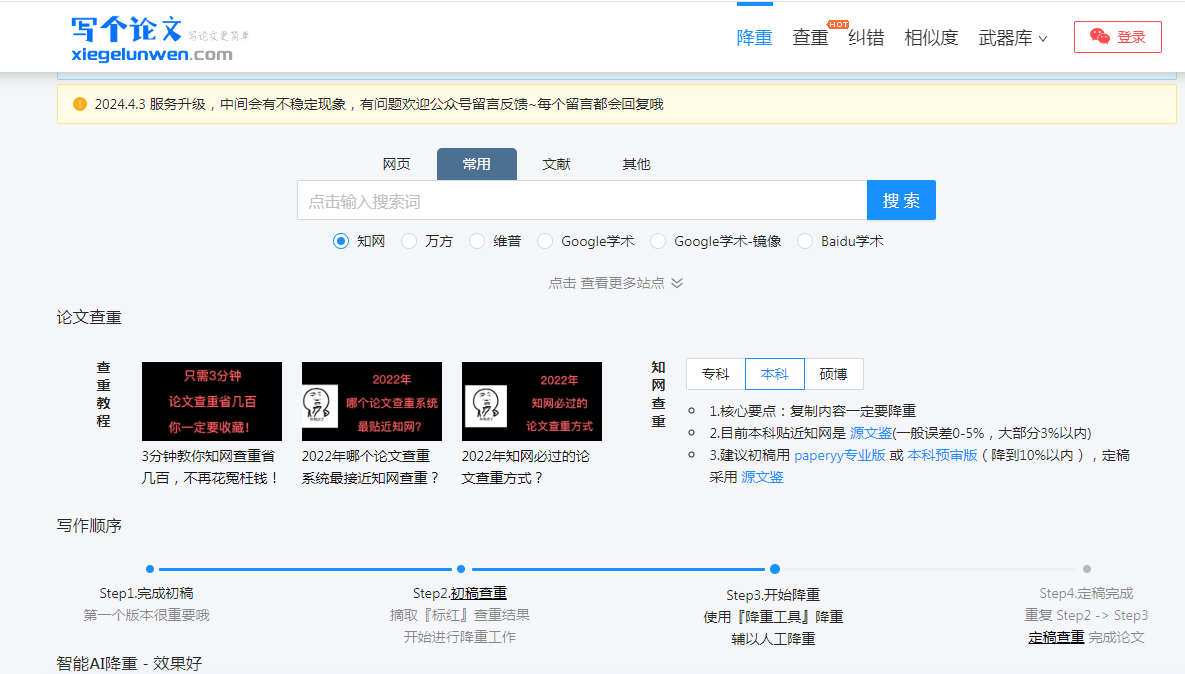
Task: Open the 降重 navigation item
Action: (x=754, y=38)
